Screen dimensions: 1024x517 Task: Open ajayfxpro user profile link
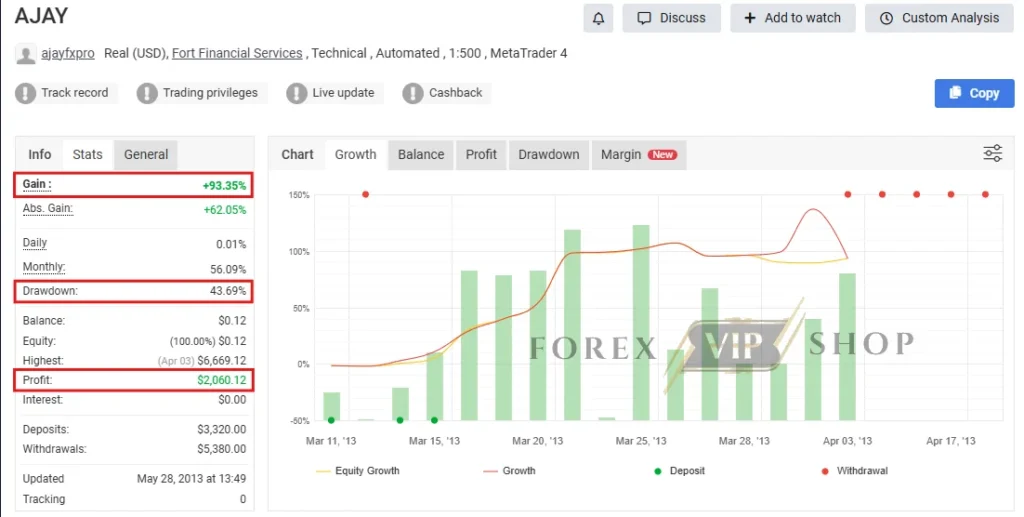[68, 54]
